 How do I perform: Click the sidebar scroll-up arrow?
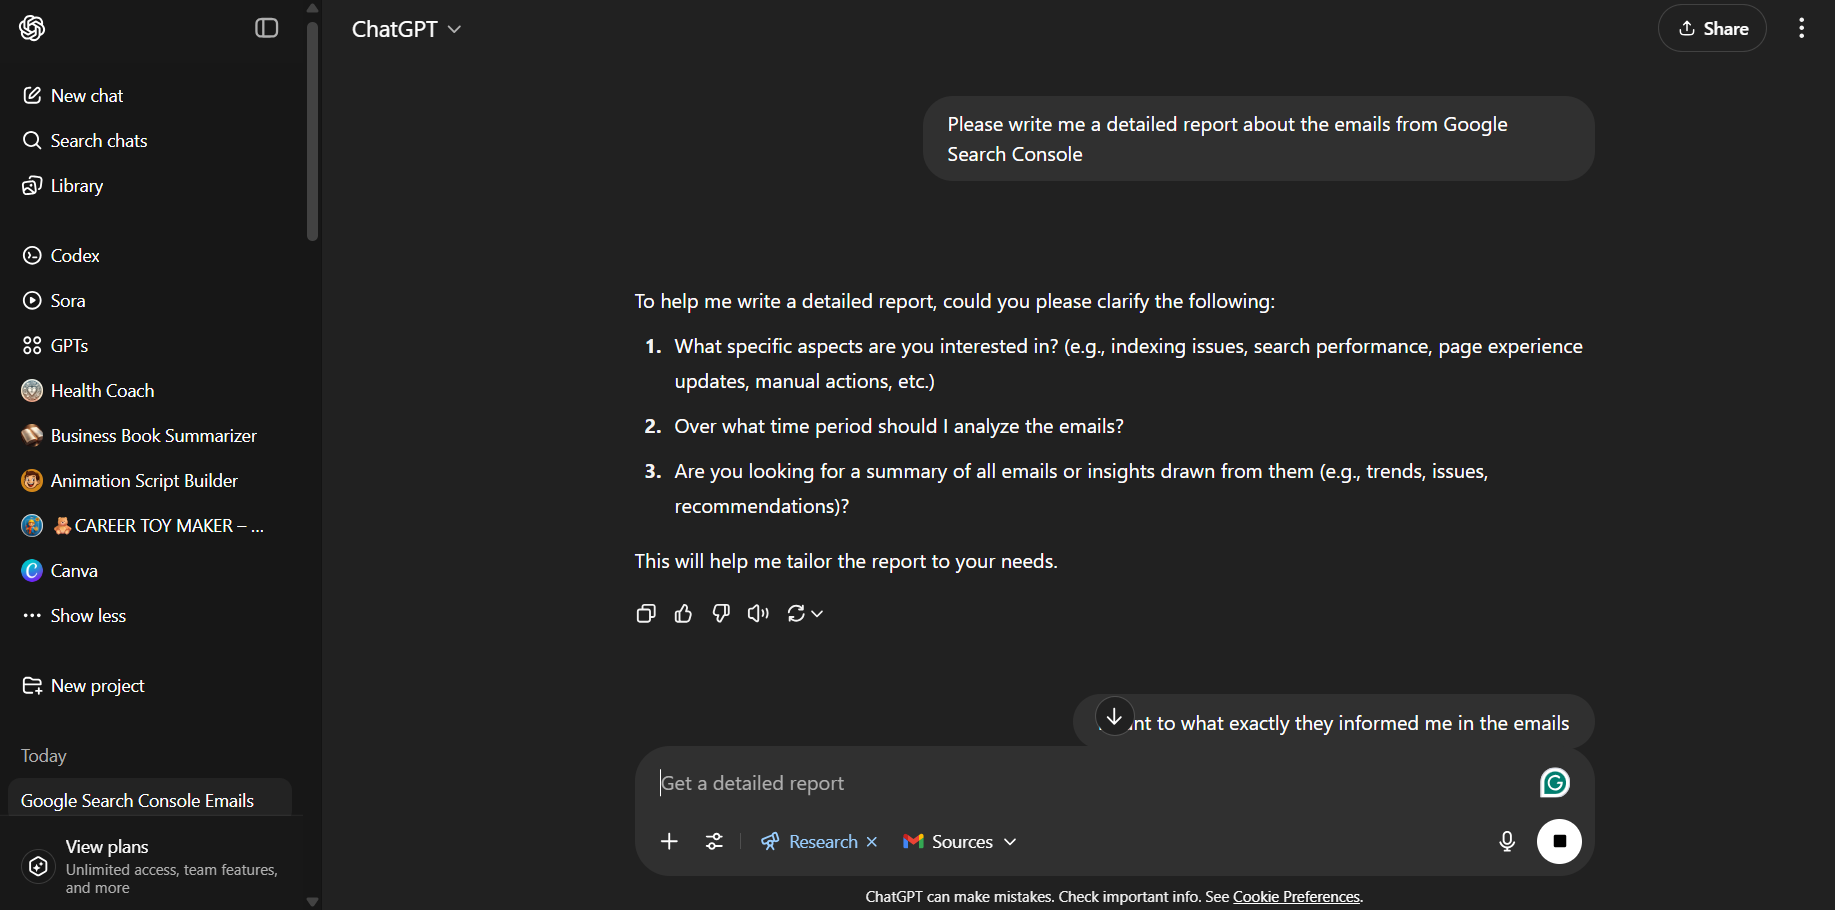(x=312, y=8)
